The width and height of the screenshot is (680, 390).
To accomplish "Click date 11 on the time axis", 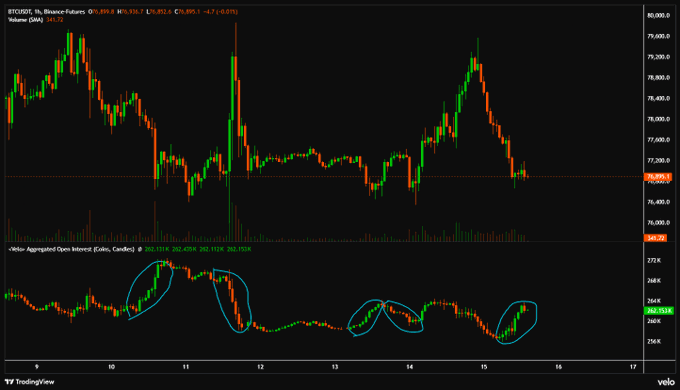I will pos(186,367).
